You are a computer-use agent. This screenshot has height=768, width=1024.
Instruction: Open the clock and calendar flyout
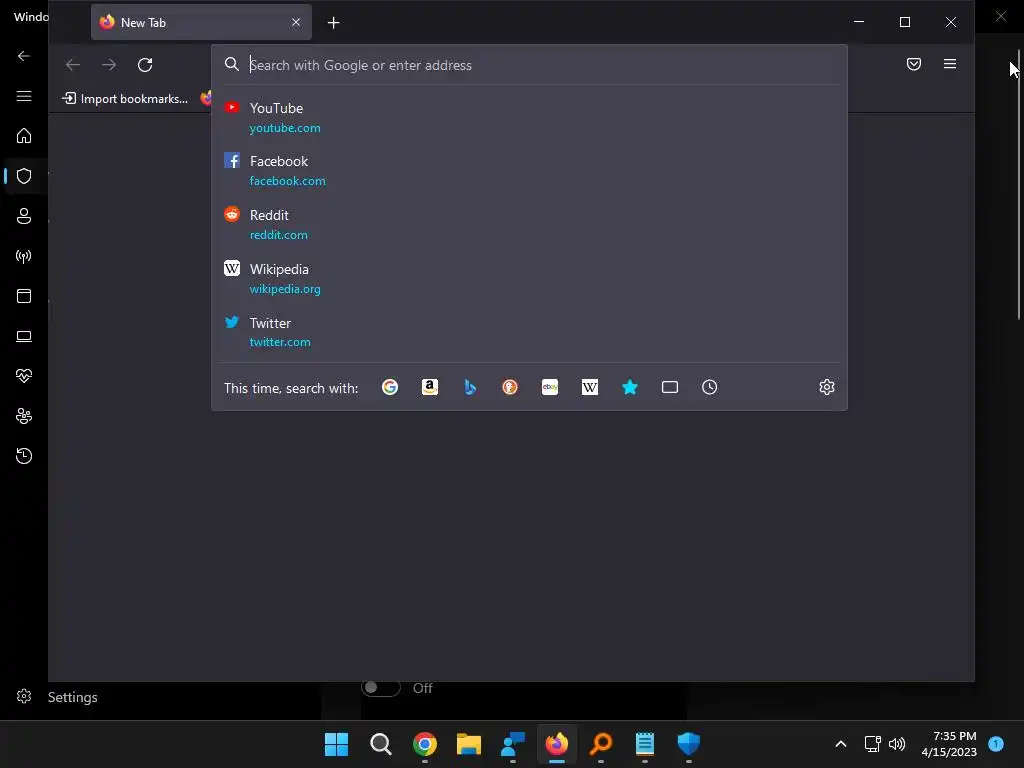949,744
